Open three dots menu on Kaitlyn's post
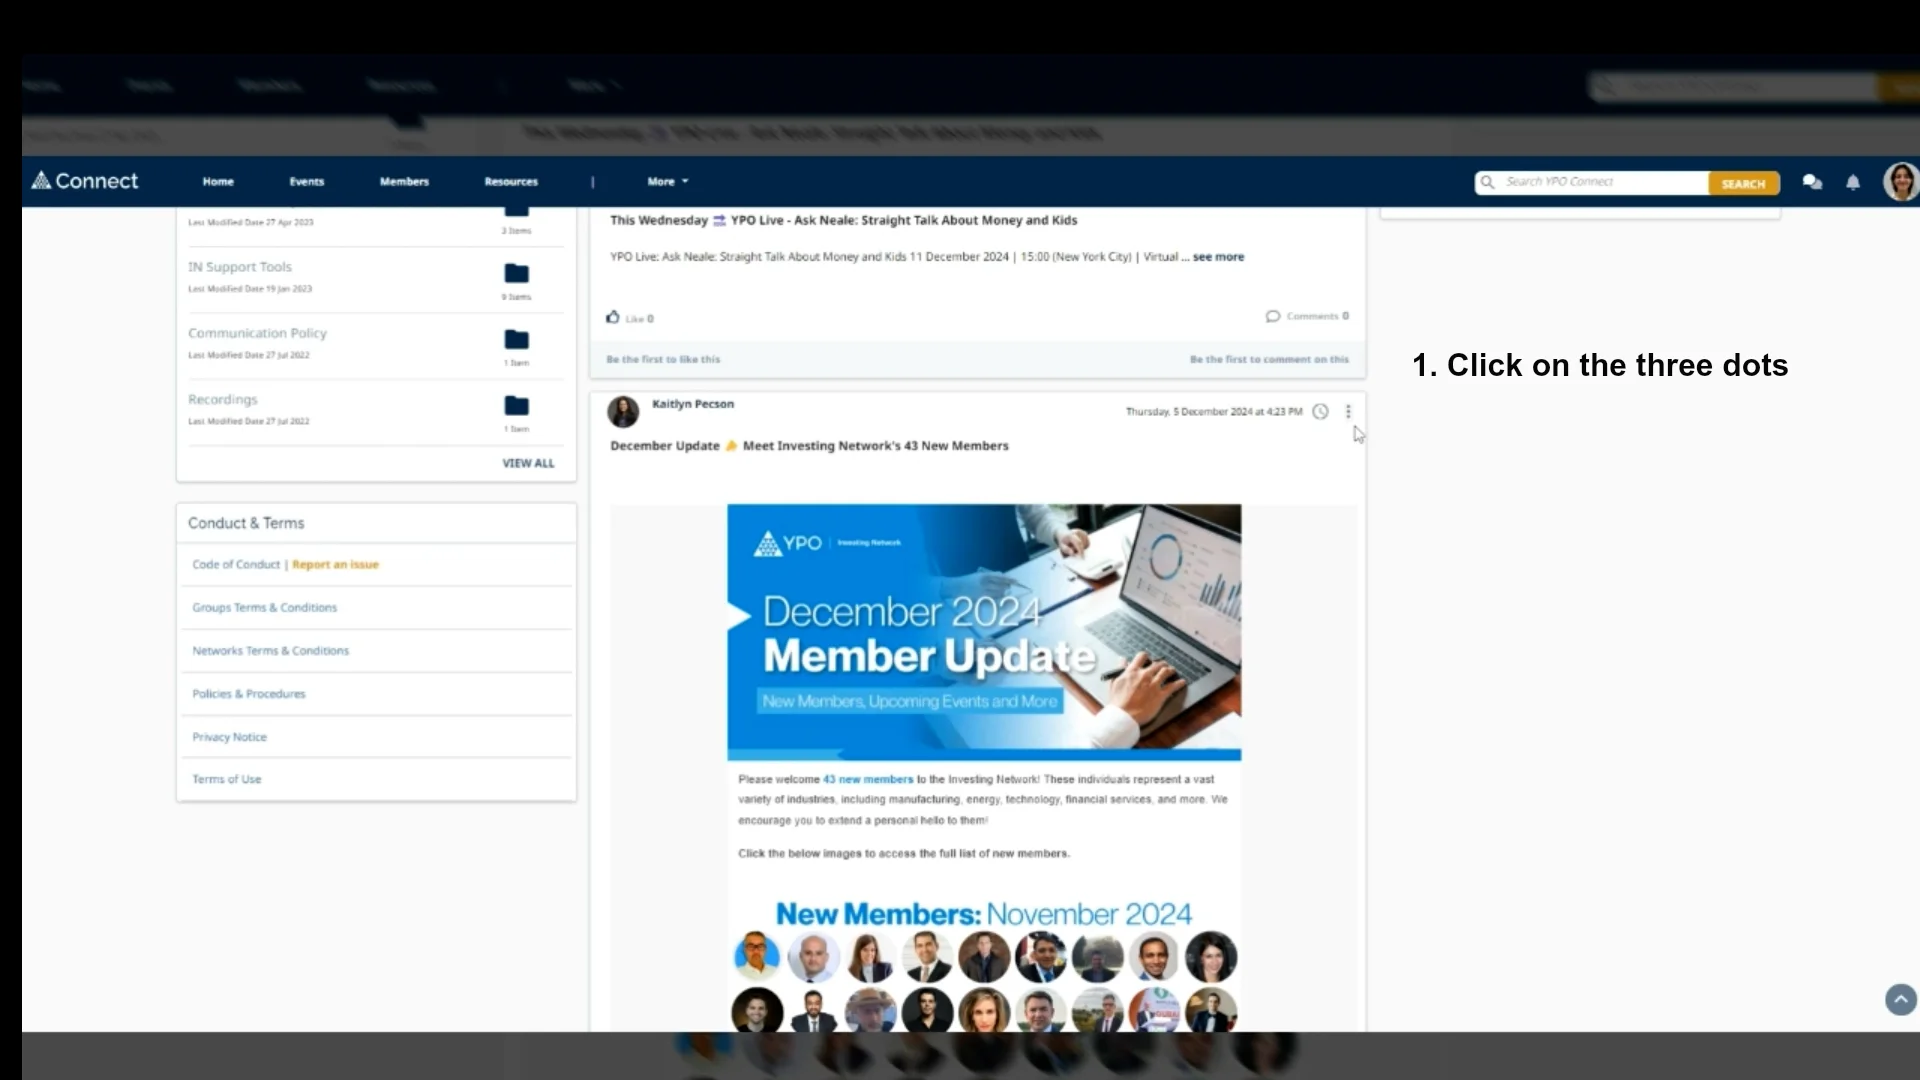1920x1080 pixels. (1348, 412)
